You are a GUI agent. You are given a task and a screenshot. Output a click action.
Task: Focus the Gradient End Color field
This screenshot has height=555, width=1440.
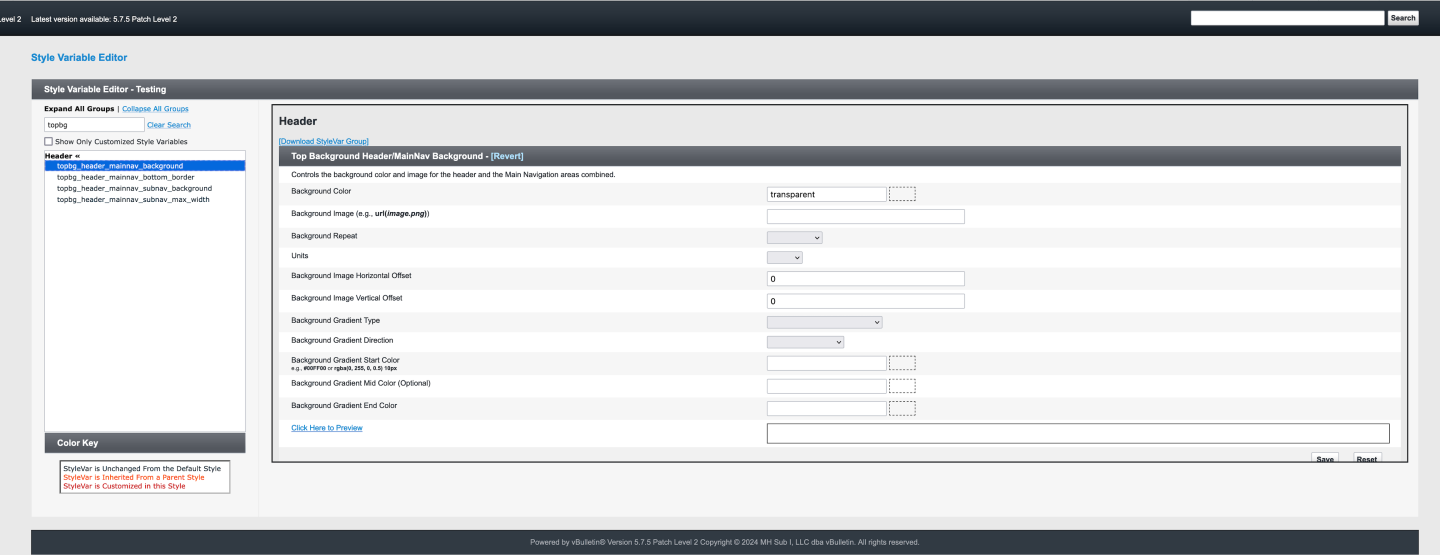[x=827, y=408]
